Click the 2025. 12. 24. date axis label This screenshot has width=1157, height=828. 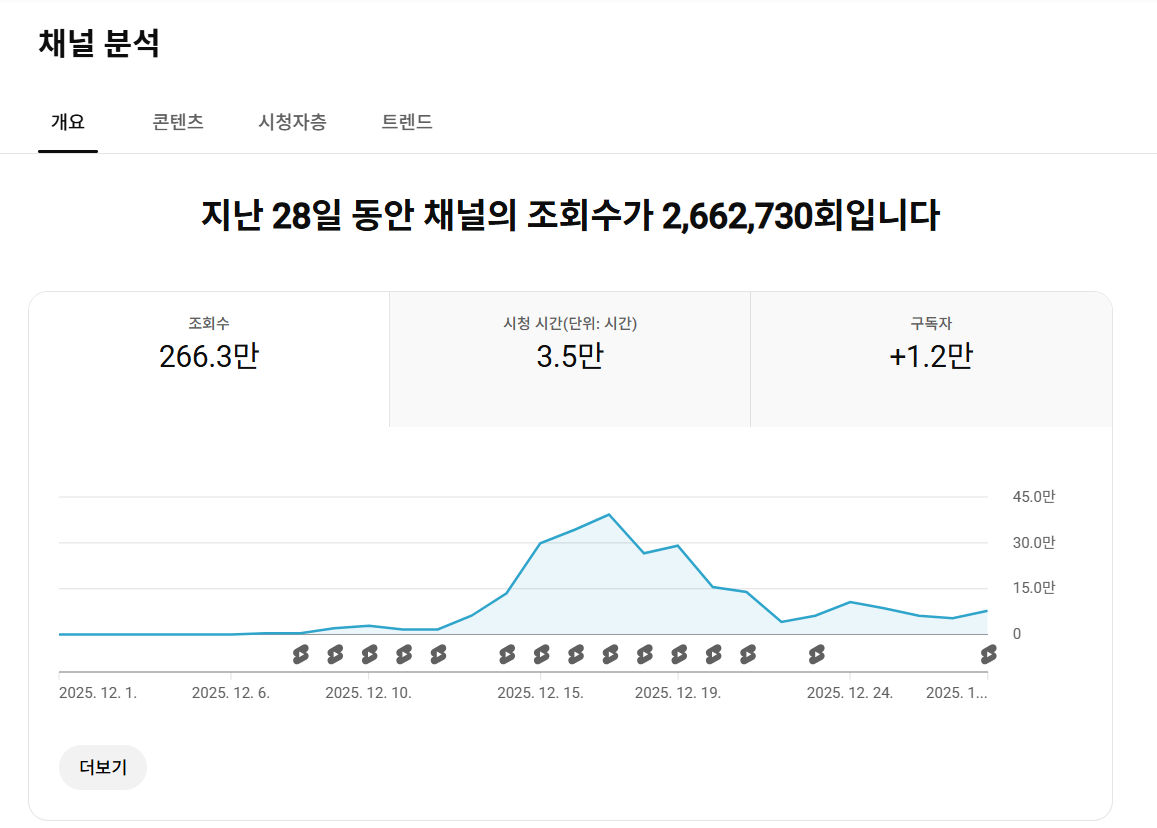click(x=850, y=693)
